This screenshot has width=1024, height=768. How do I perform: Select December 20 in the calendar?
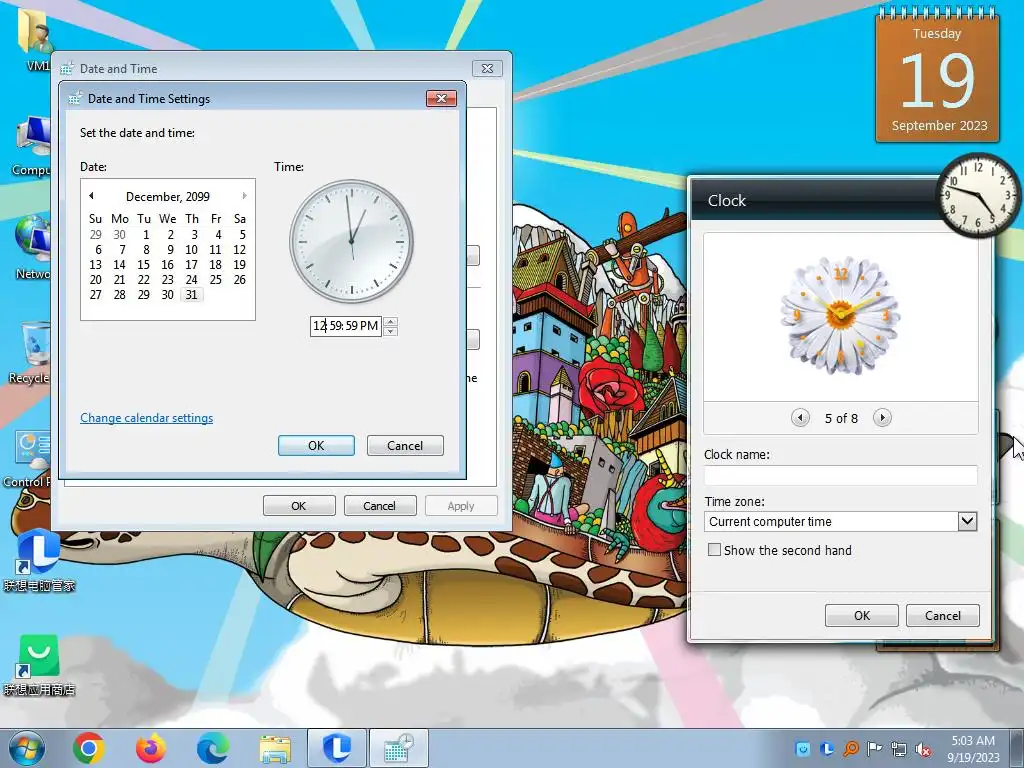(95, 280)
